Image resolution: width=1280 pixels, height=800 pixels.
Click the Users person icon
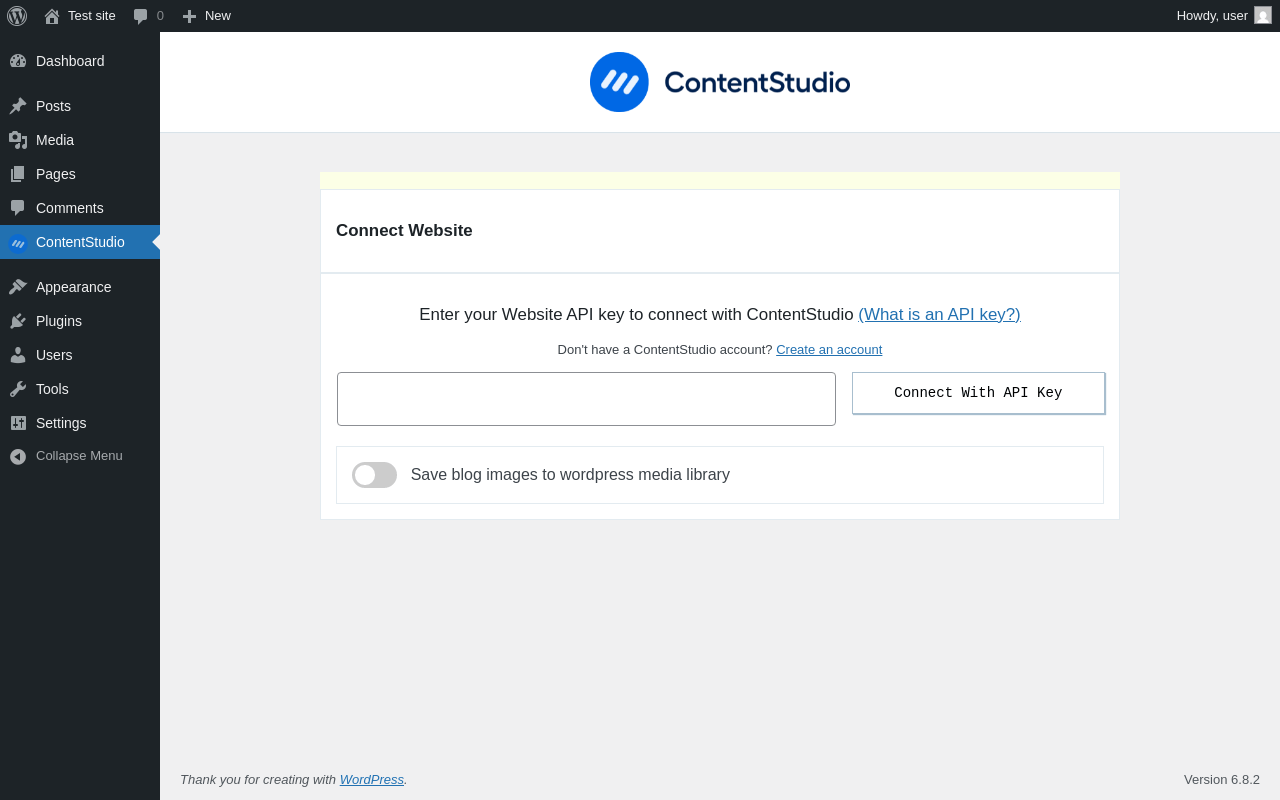[18, 355]
